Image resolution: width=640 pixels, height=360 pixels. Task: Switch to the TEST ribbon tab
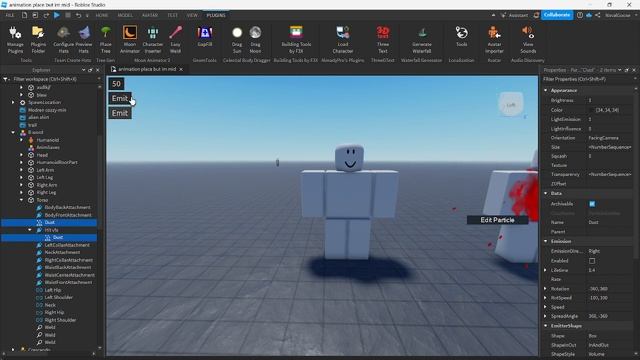tap(172, 15)
